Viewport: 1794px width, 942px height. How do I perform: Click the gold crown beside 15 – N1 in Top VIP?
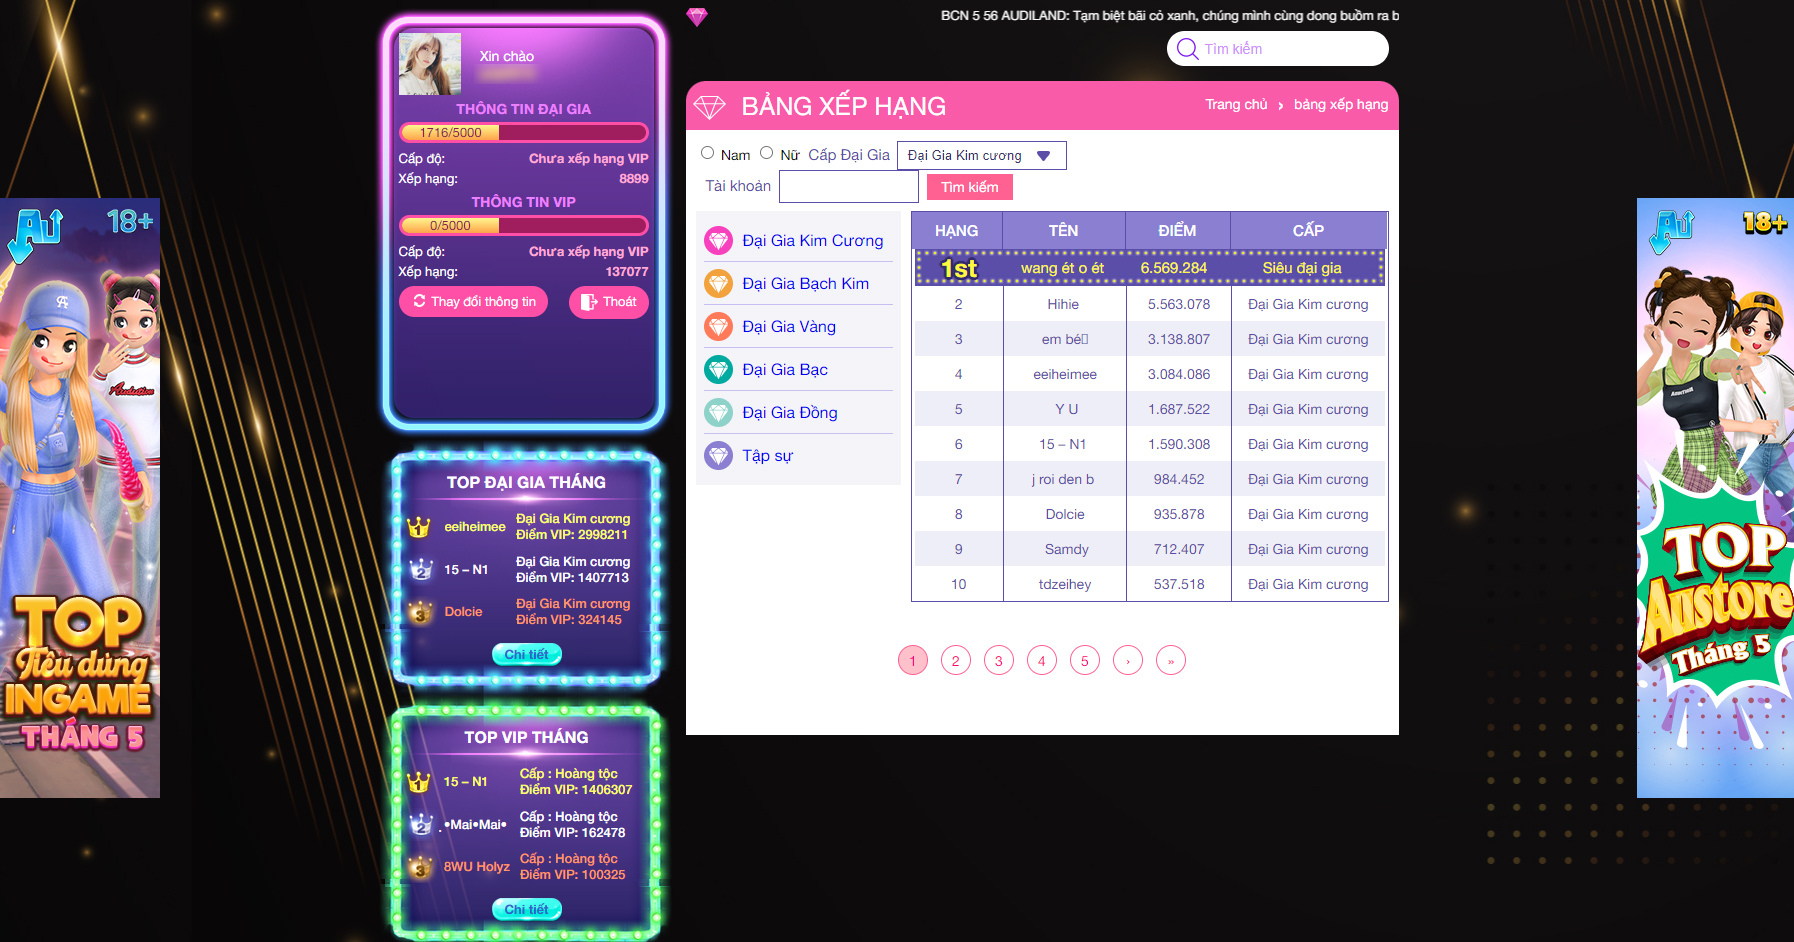tap(419, 782)
